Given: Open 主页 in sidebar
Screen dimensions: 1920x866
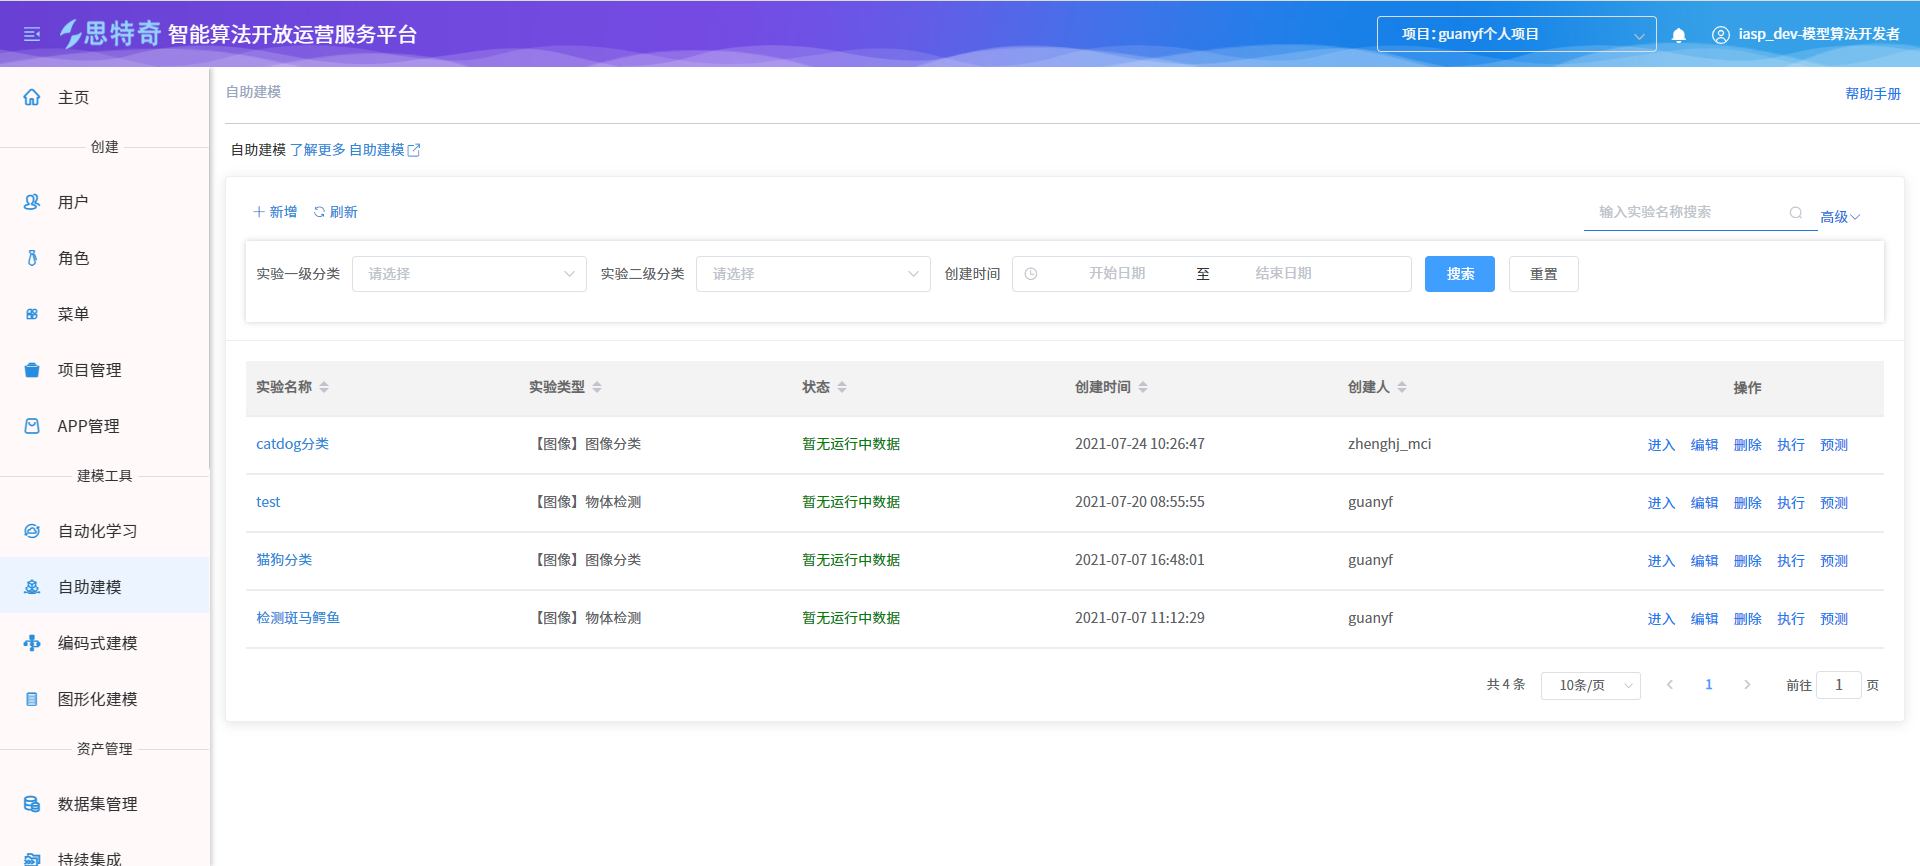Looking at the screenshot, I should 105,97.
